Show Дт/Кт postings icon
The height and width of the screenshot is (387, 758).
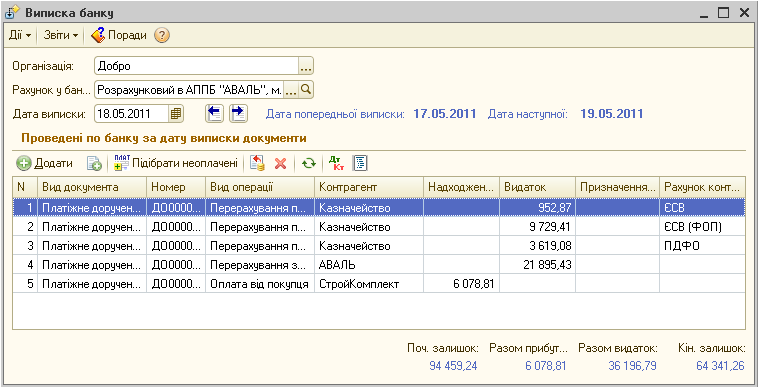tap(335, 163)
